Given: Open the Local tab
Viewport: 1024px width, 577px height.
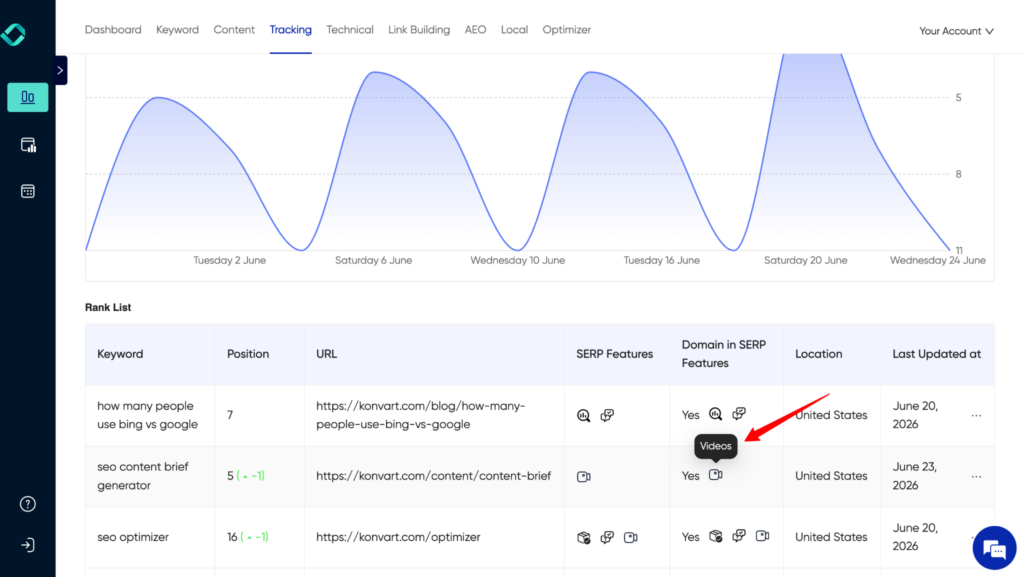Looking at the screenshot, I should click(514, 29).
